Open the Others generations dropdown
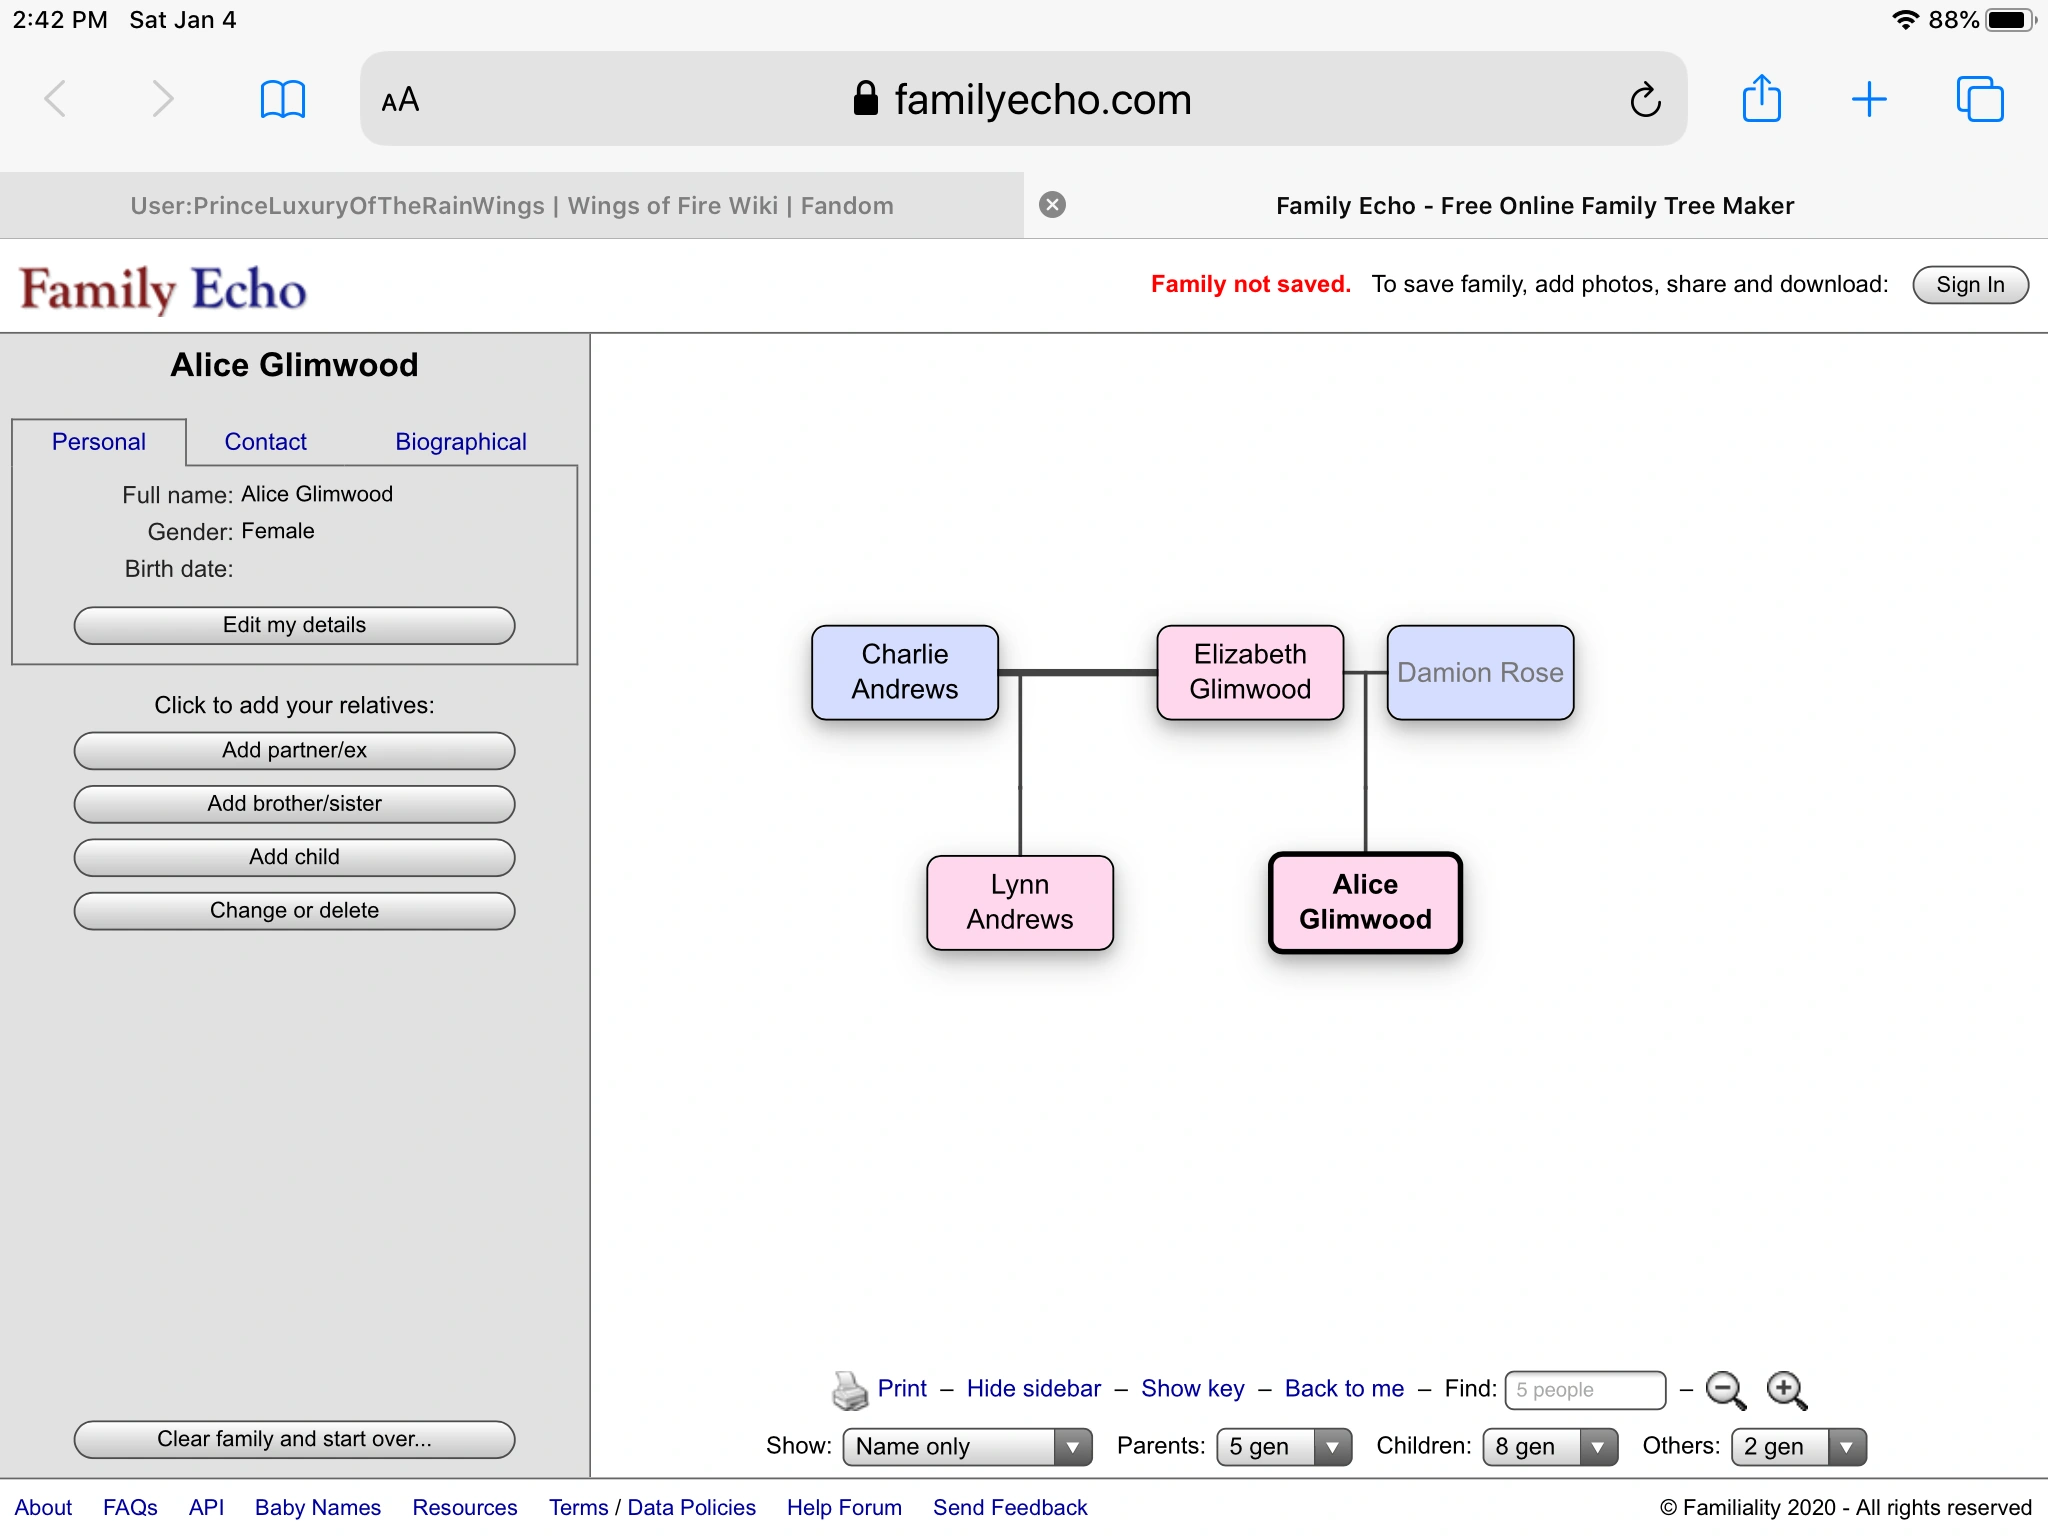Image resolution: width=2048 pixels, height=1536 pixels. 1798,1446
